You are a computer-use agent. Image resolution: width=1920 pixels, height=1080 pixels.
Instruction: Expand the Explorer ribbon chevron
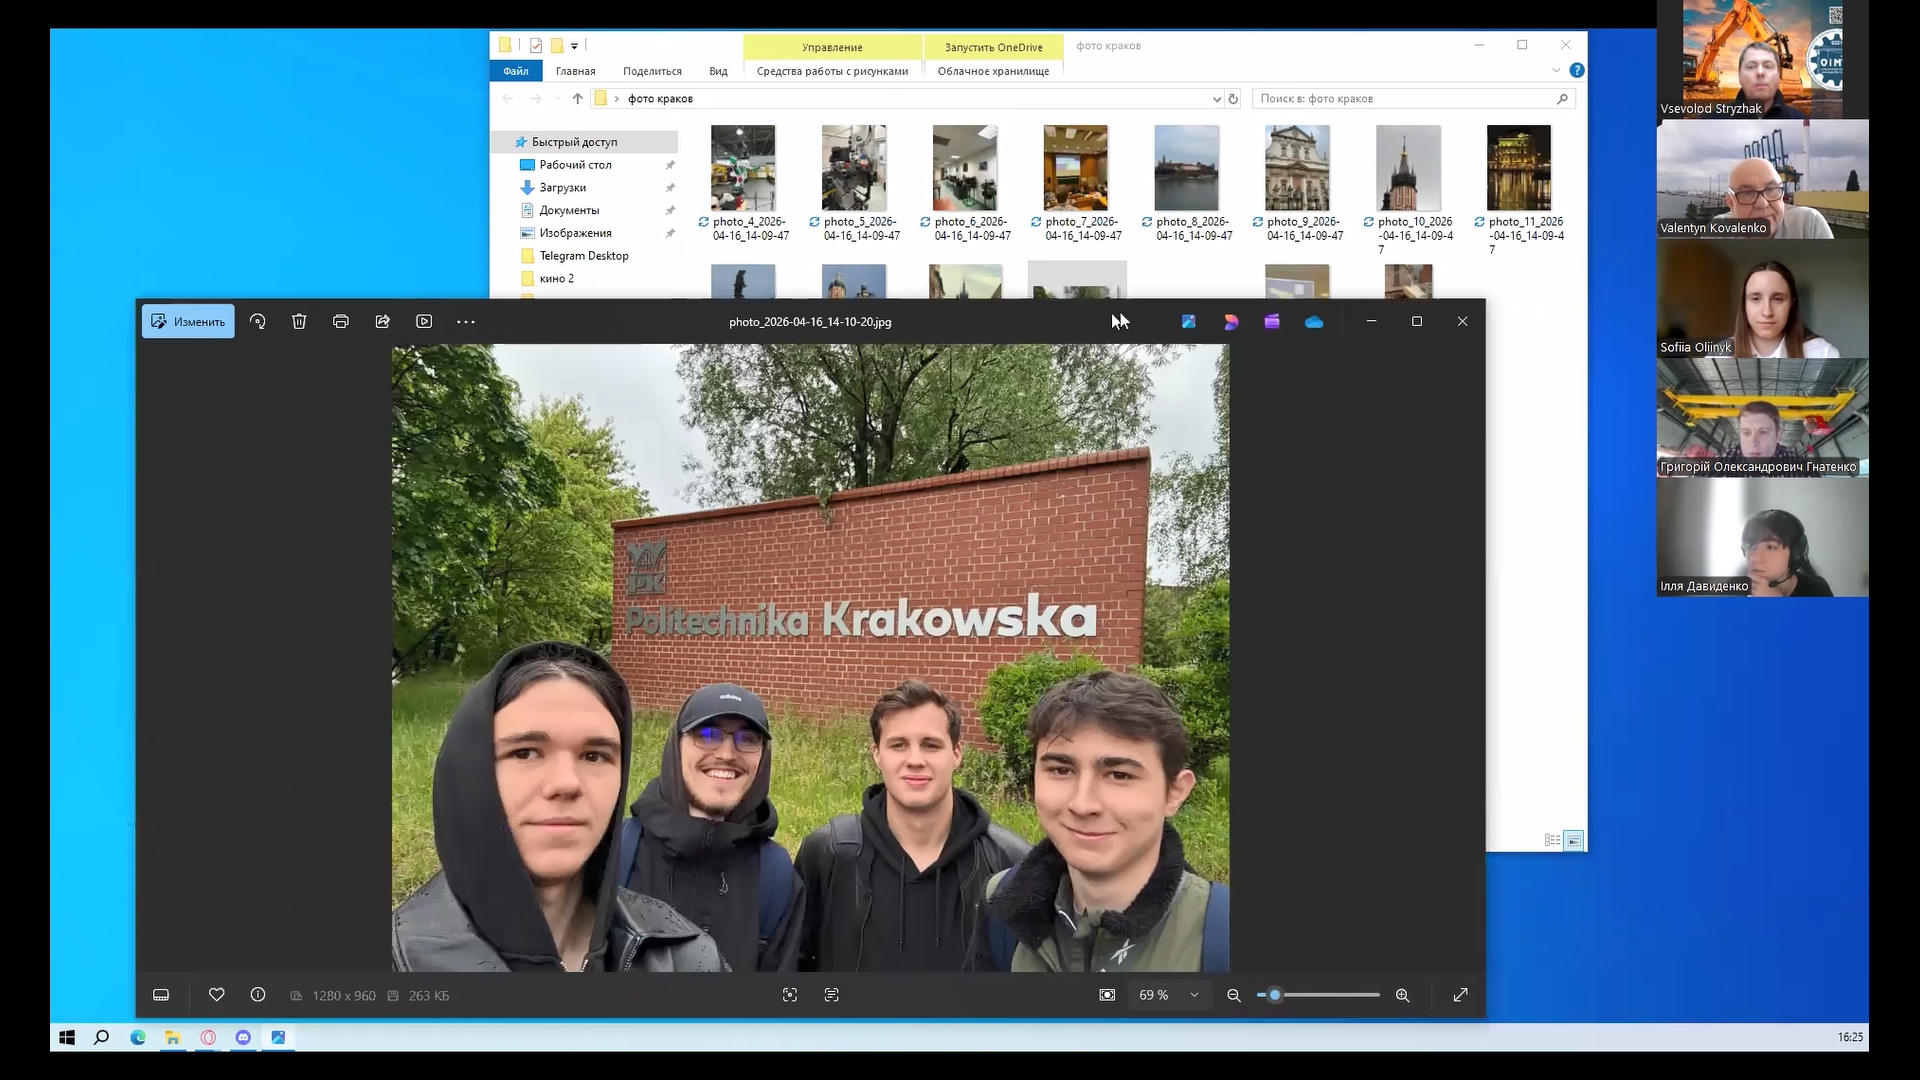[1556, 71]
